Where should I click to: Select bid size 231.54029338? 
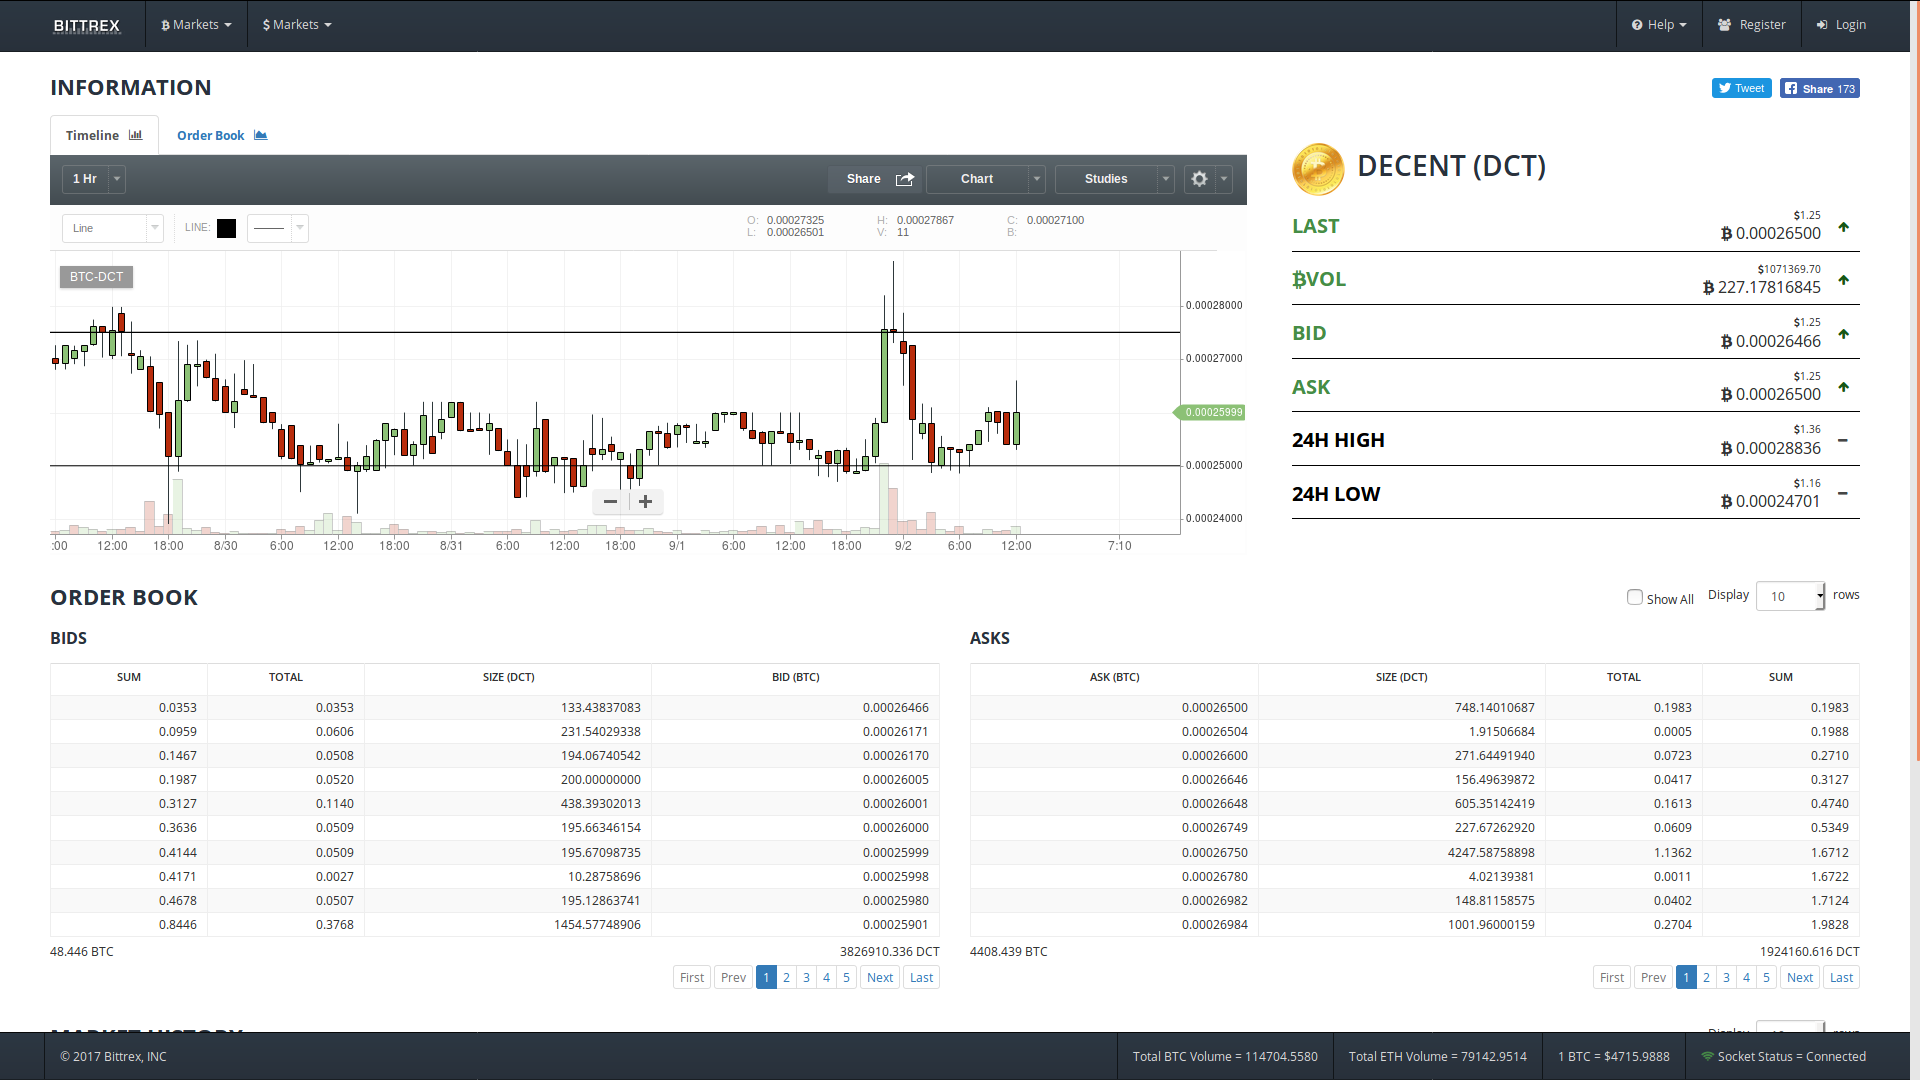pos(601,732)
